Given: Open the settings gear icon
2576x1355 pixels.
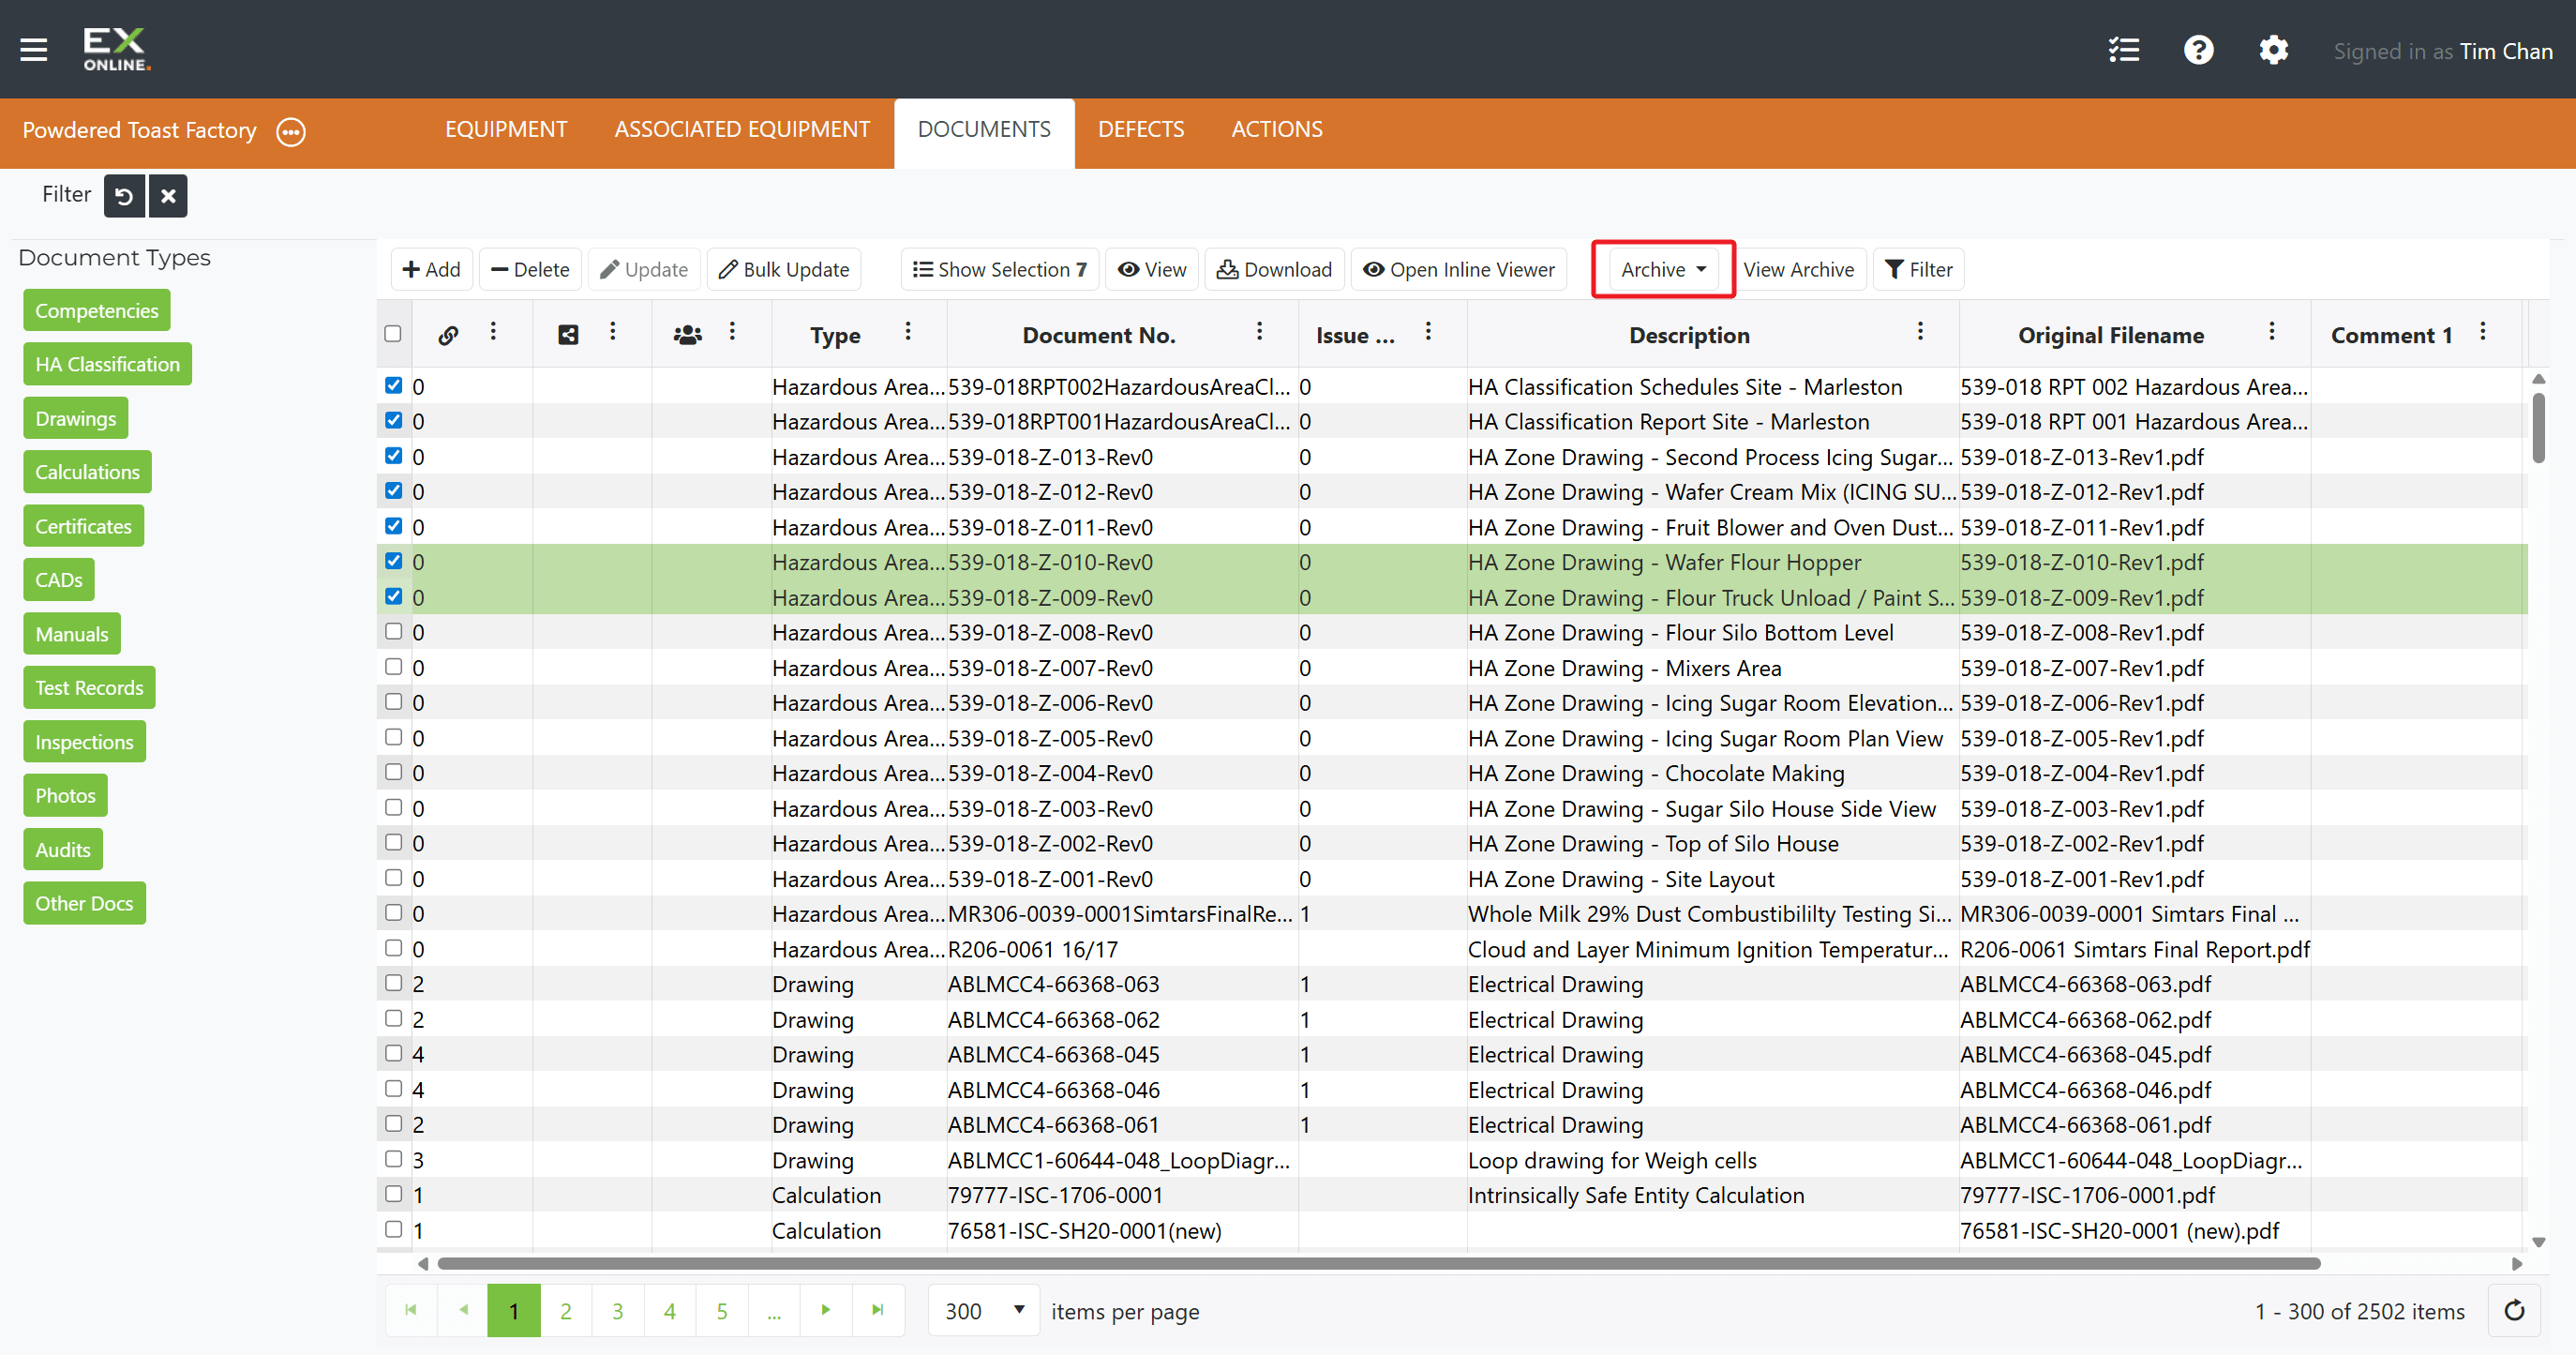Looking at the screenshot, I should coord(2273,50).
